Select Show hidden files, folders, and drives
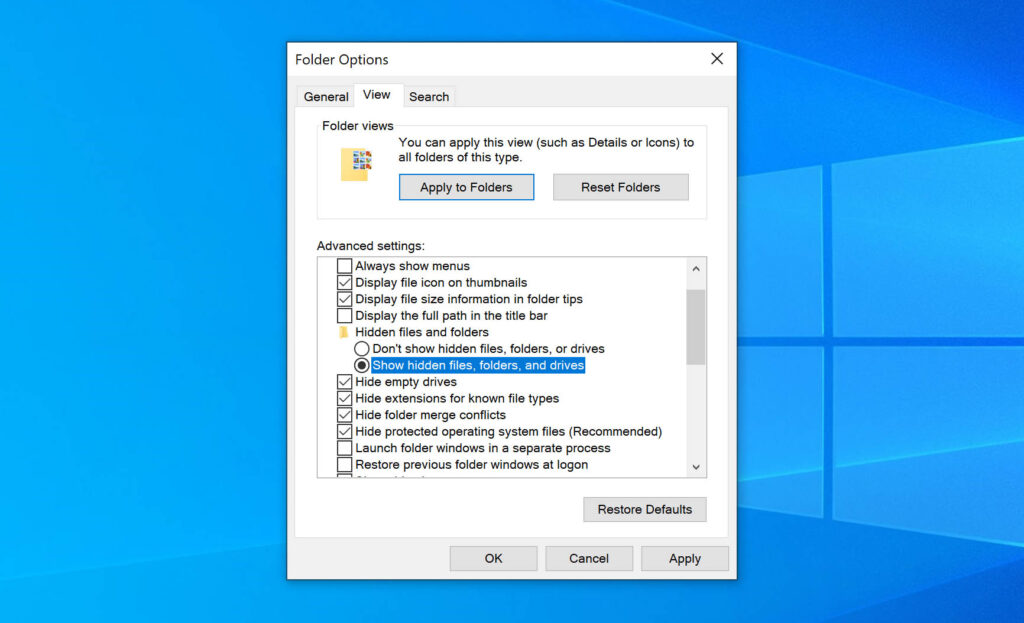1024x623 pixels. [x=361, y=365]
